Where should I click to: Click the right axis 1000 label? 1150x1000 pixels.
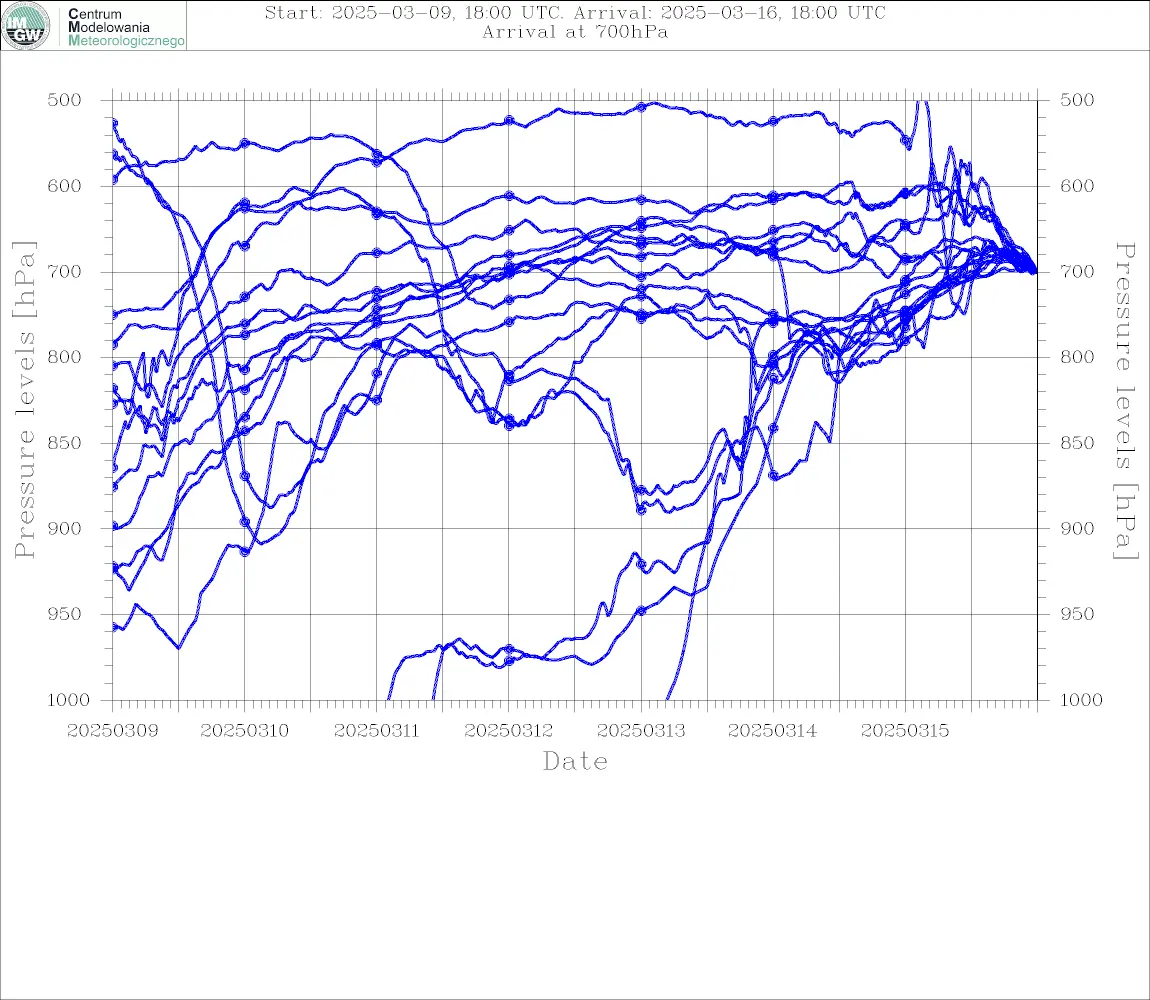1081,700
